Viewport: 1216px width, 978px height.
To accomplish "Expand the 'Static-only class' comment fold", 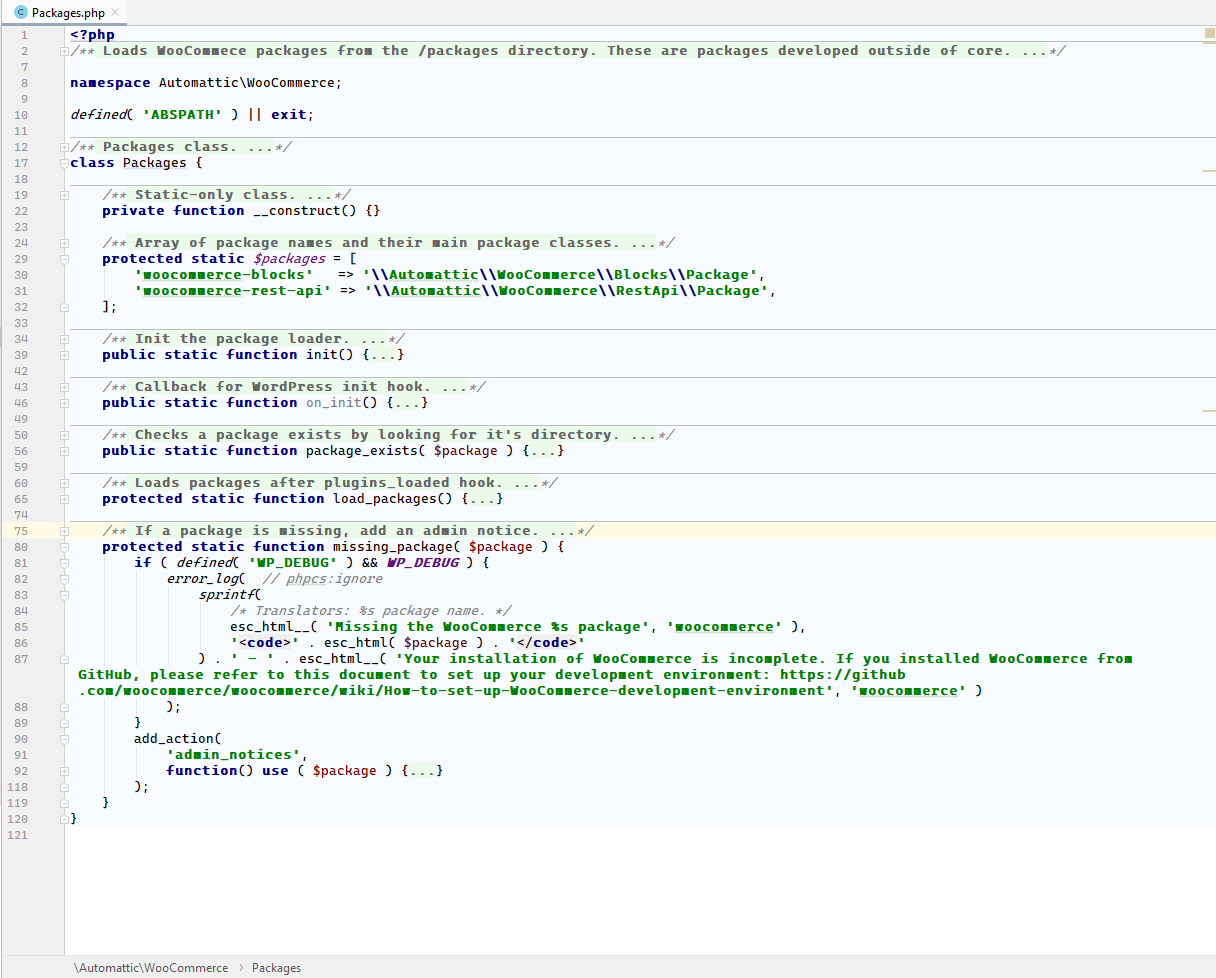I will tap(65, 195).
